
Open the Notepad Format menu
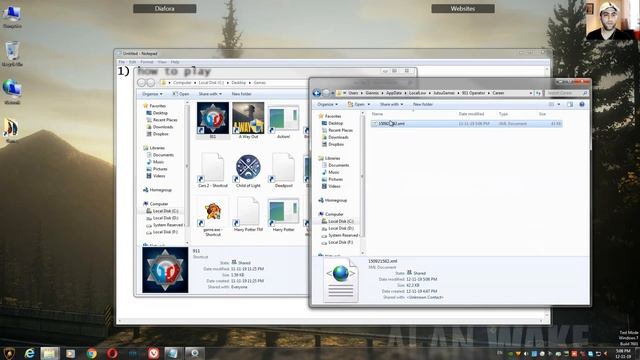tap(147, 62)
